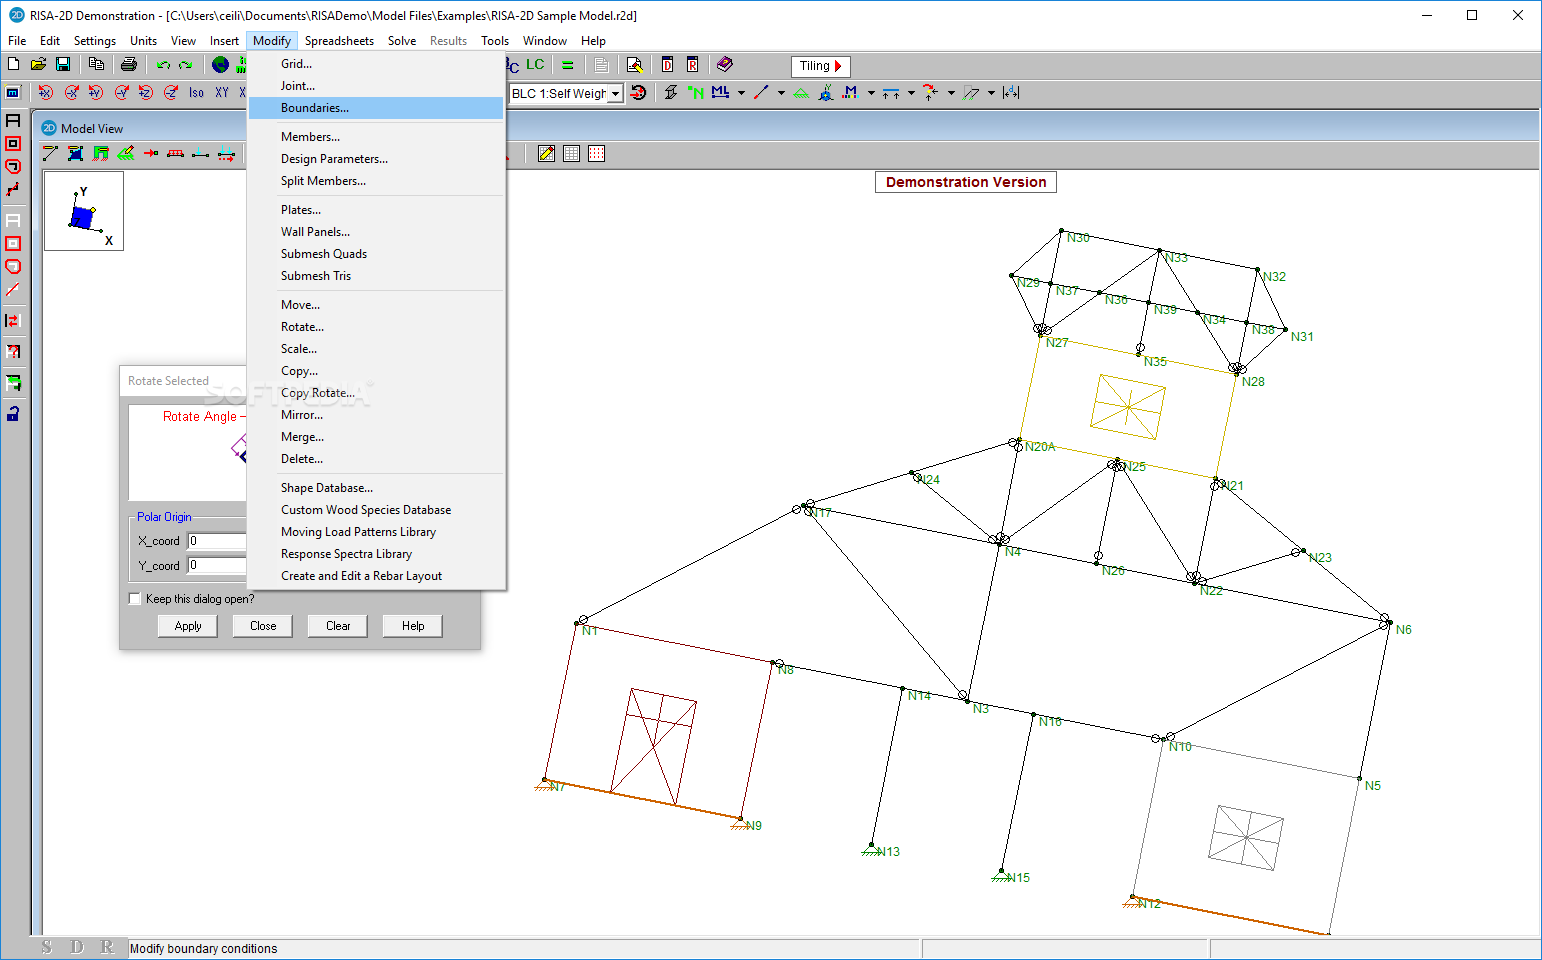This screenshot has width=1542, height=960.
Task: Save the model with the floppy disk icon
Action: [63, 64]
